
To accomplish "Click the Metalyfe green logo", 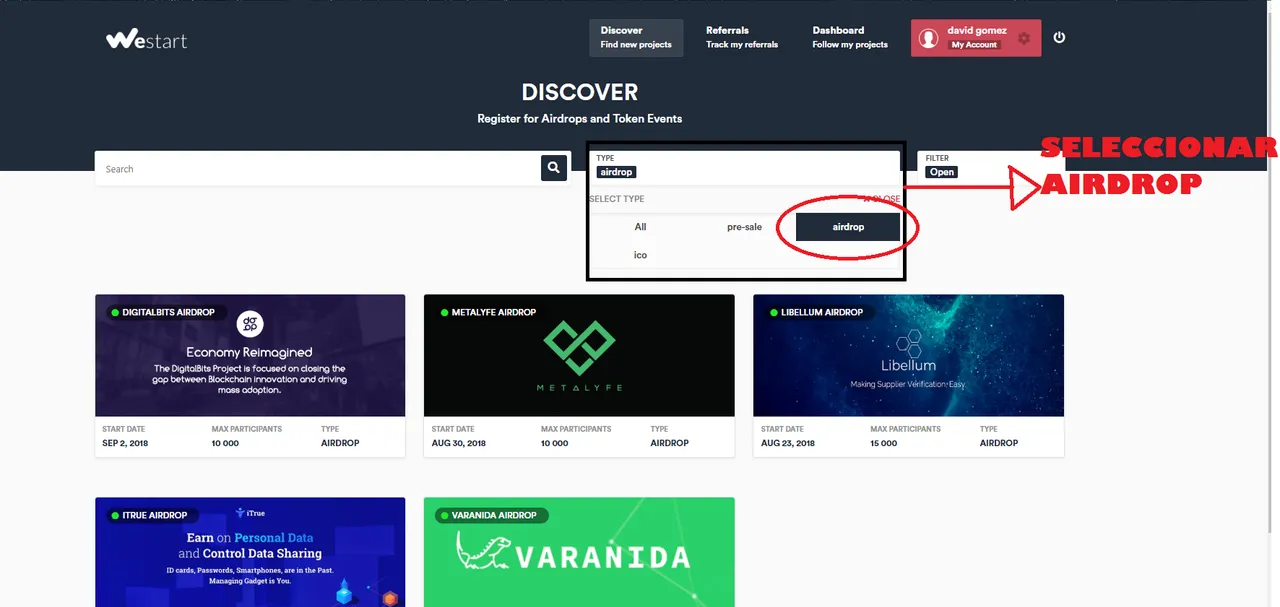I will pyautogui.click(x=579, y=348).
